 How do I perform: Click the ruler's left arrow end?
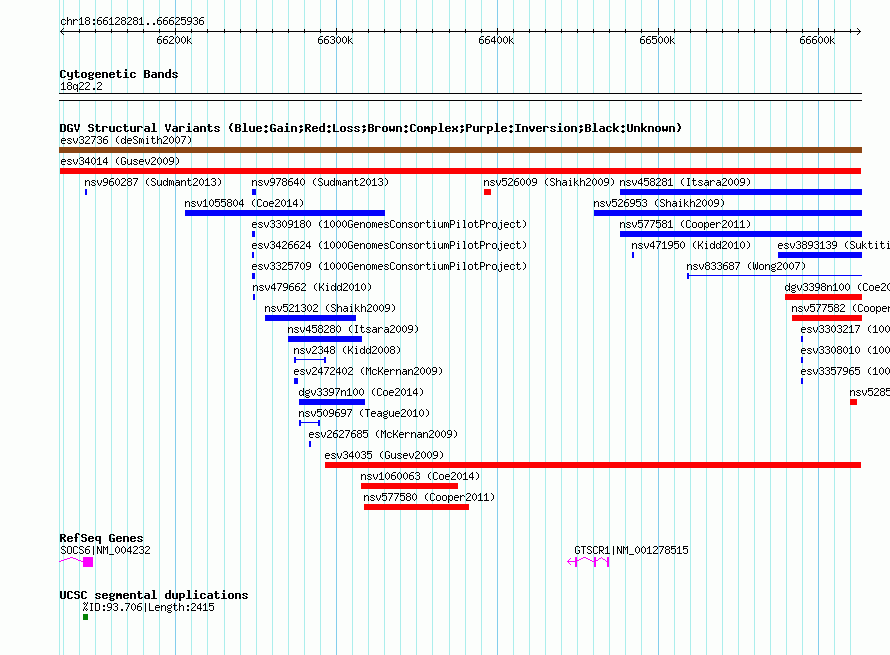point(62,31)
